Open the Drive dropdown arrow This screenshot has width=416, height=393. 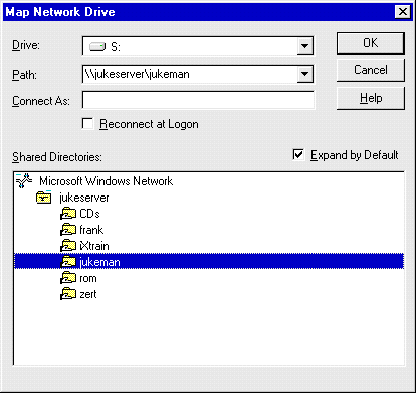click(x=305, y=46)
